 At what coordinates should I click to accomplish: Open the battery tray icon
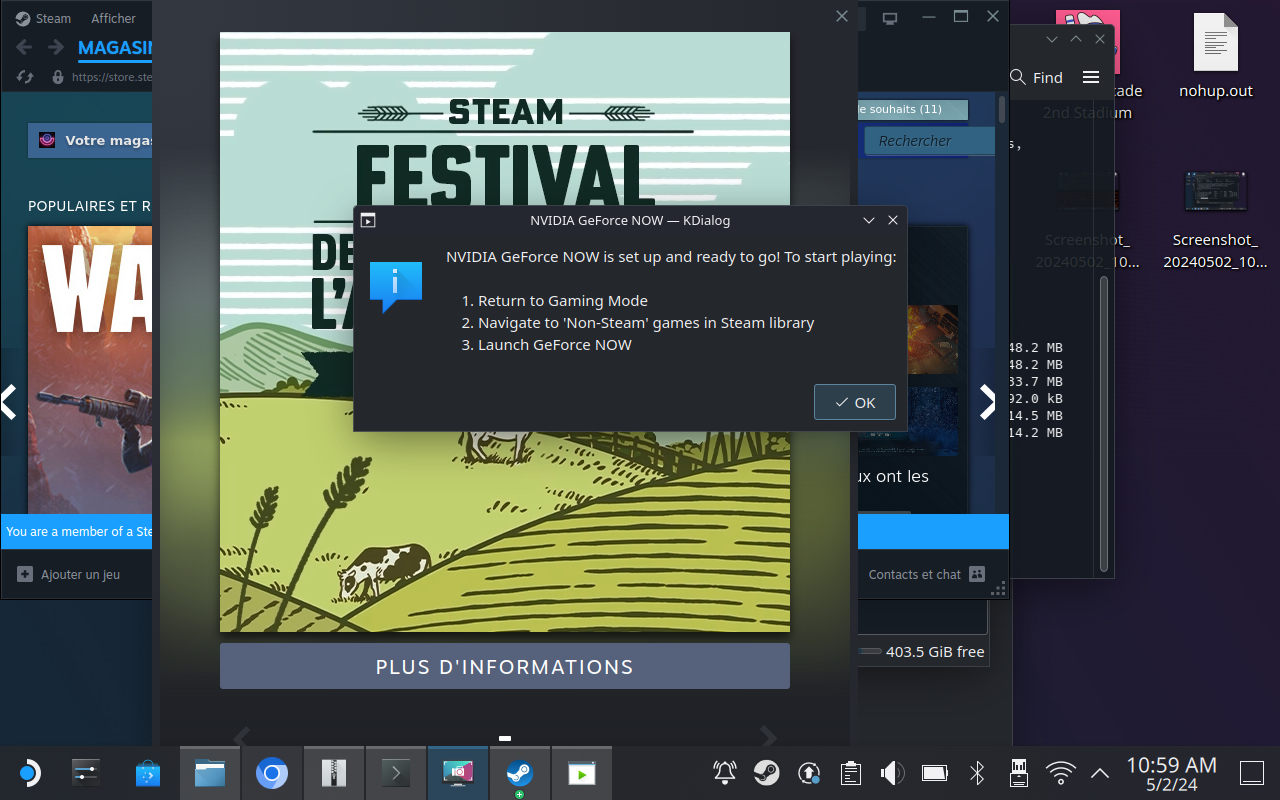tap(934, 772)
